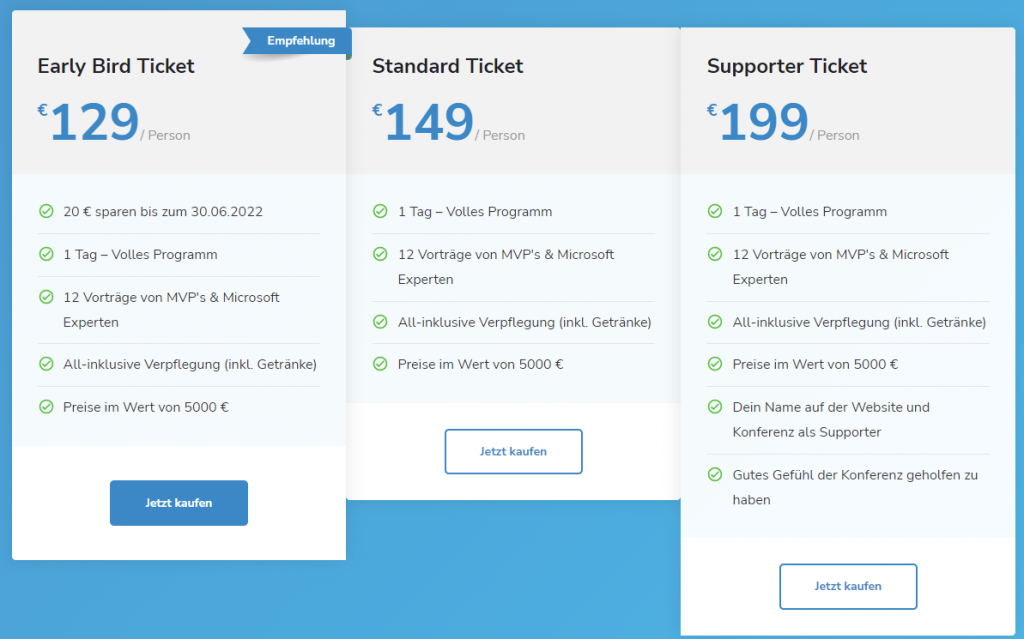1024x639 pixels.
Task: Click check icon next to 'Dein Name'
Action: click(715, 407)
